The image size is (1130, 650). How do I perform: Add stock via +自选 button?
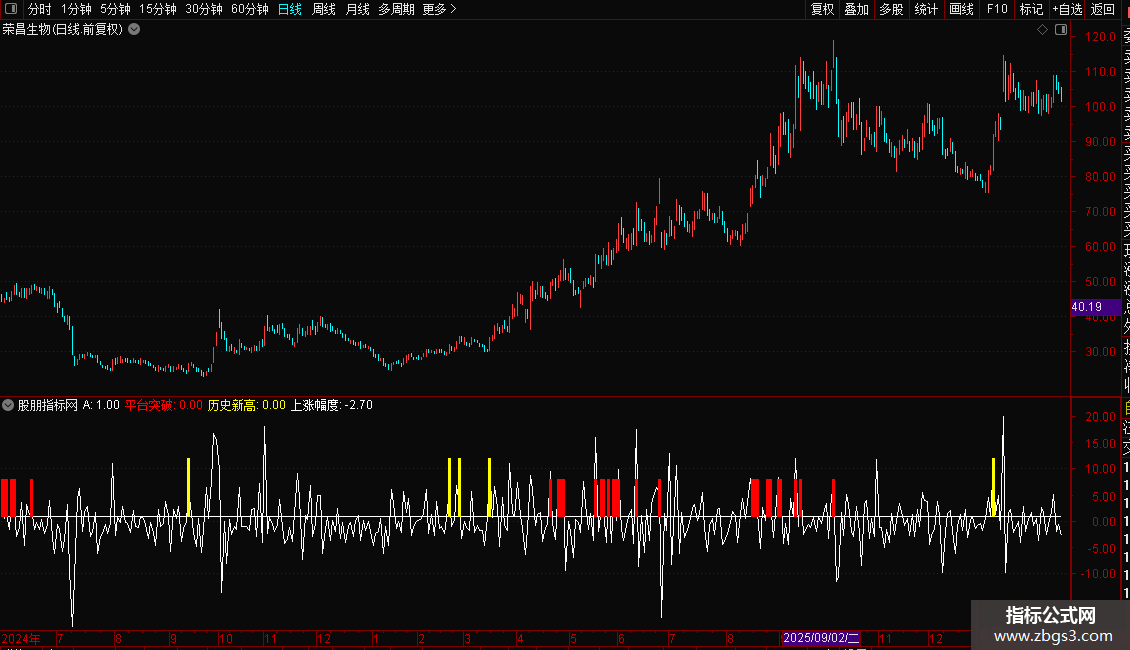coord(1067,9)
